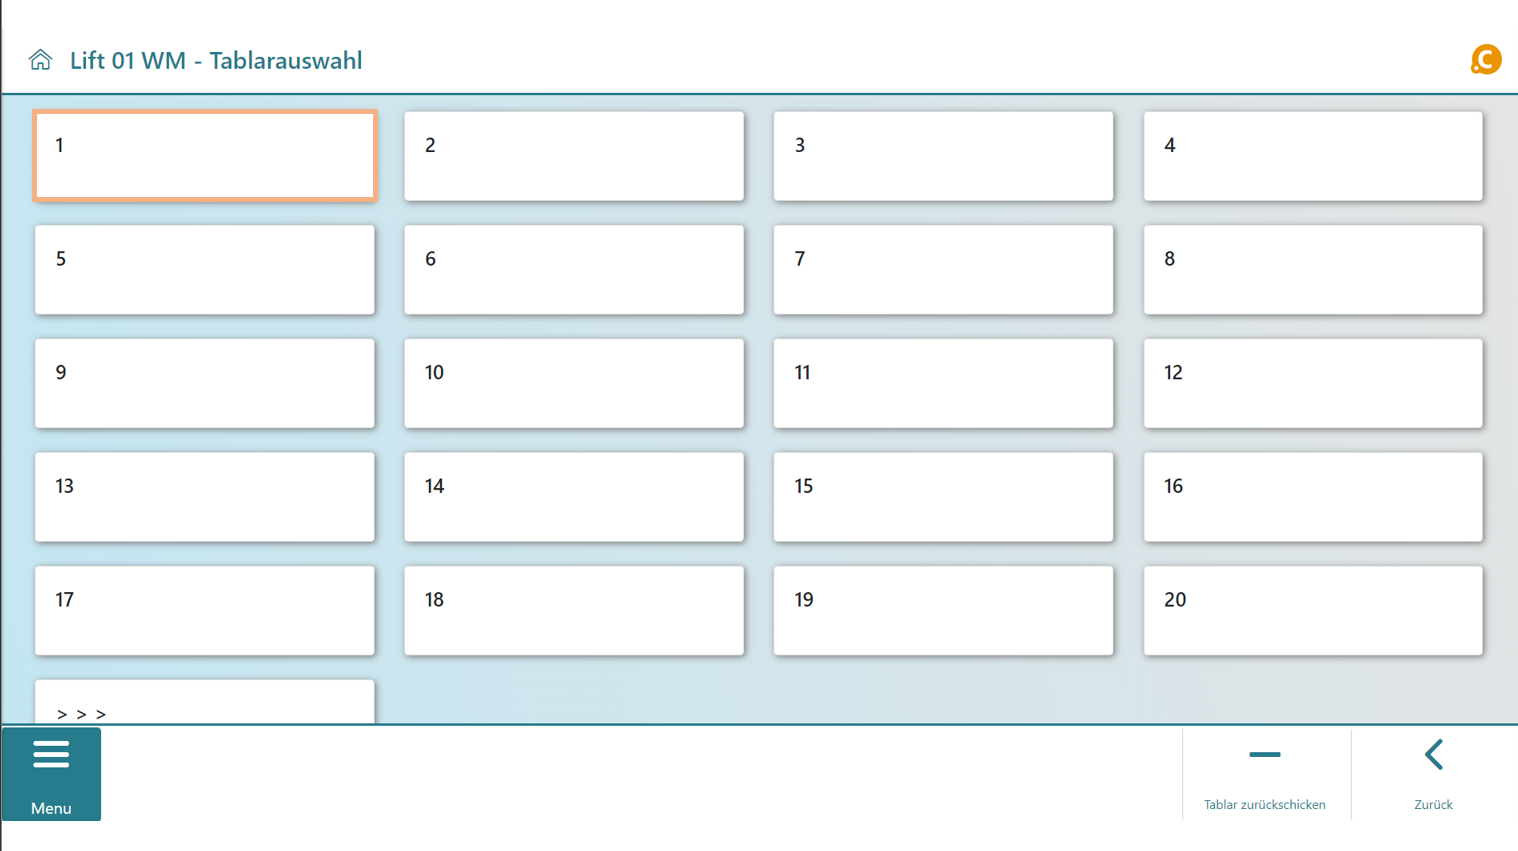Viewport: 1518px width, 851px height.
Task: Choose tray number 14
Action: pos(574,497)
